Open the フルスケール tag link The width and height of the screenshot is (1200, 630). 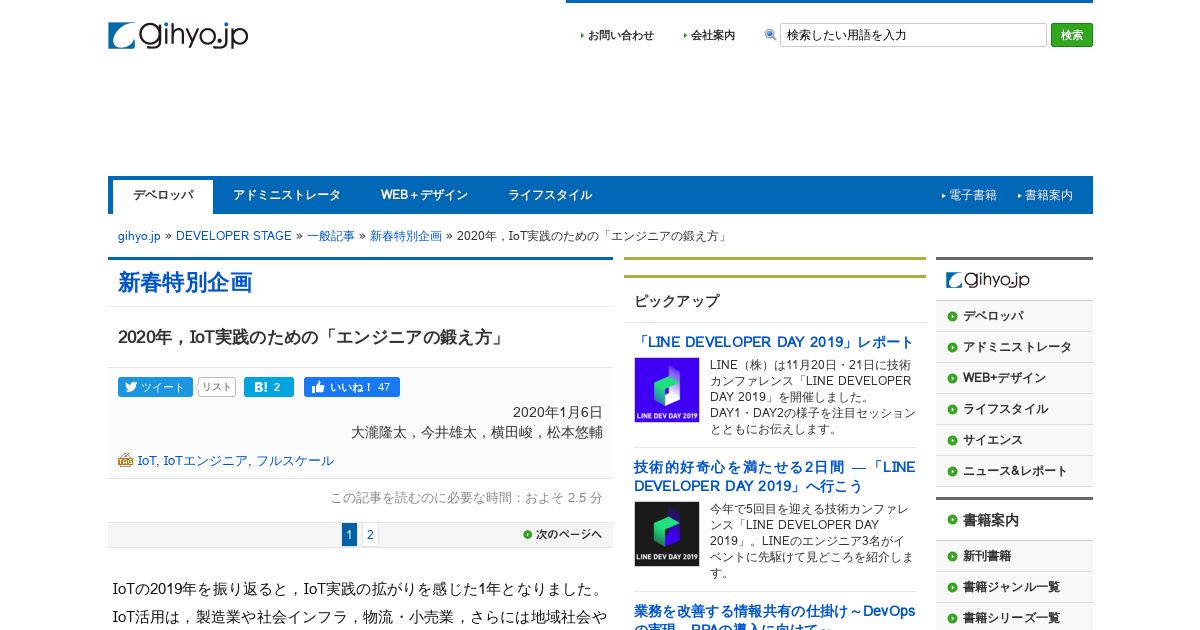[x=295, y=461]
